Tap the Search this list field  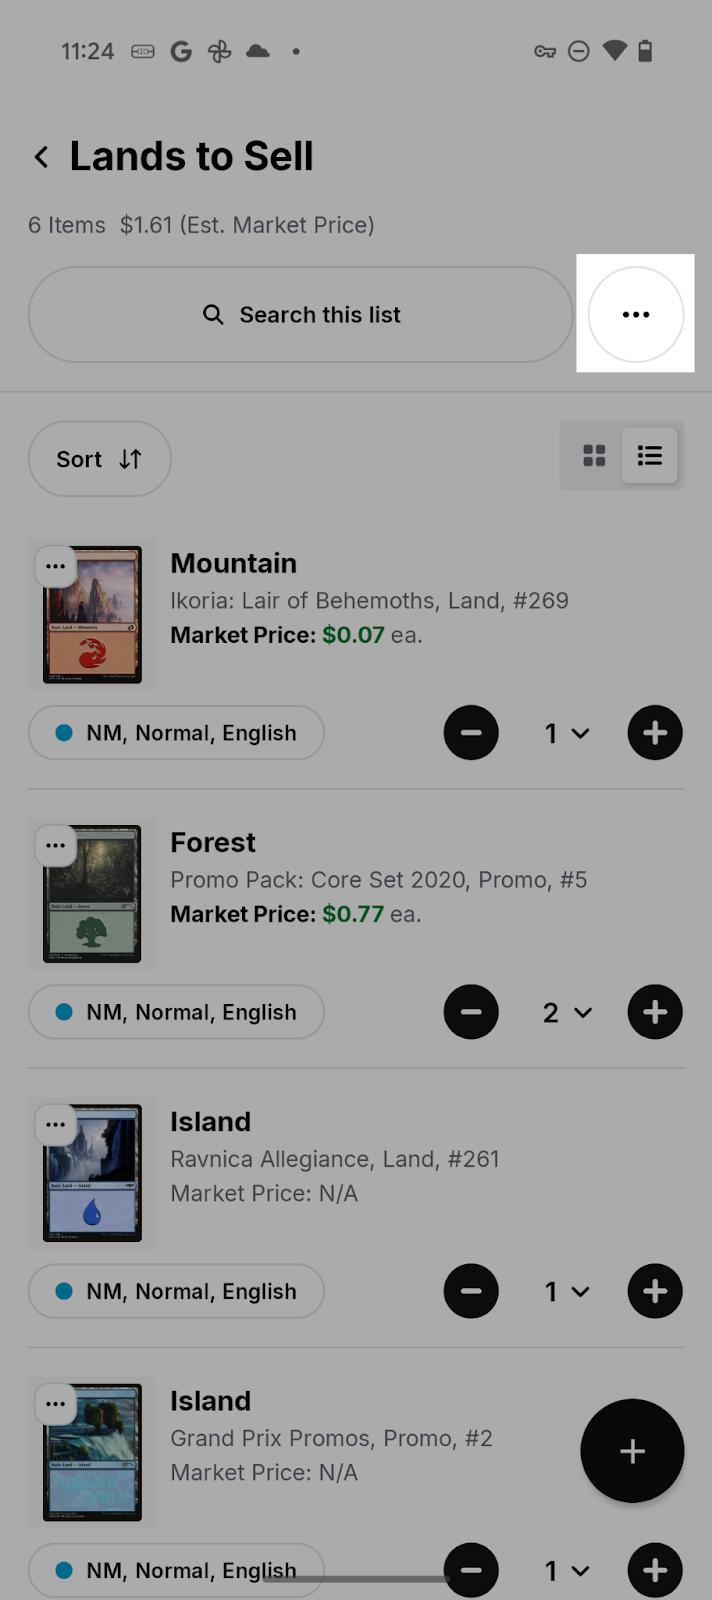(300, 315)
